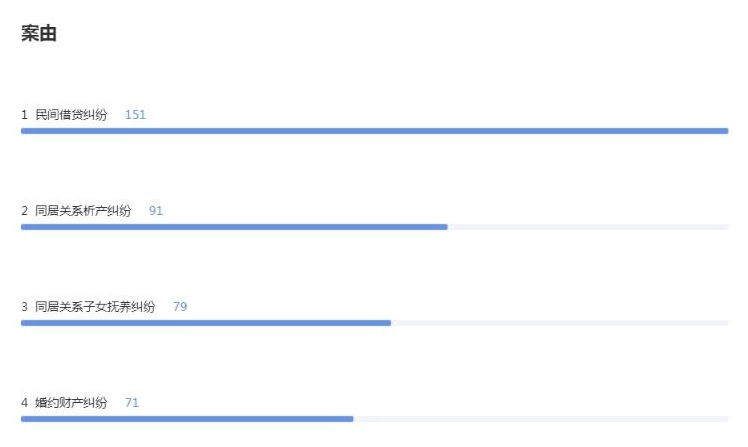Click the grey remainder of 婚约财产纠纷 bar
748x447 pixels.
(x=541, y=419)
